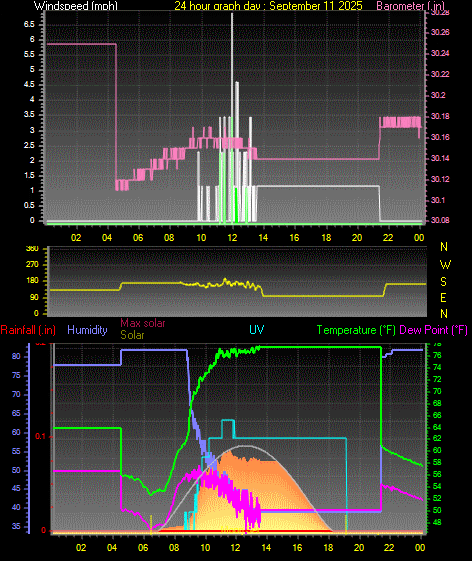The image size is (472, 561).
Task: Click the '04' hour label under windspeed graph
Action: coord(107,238)
